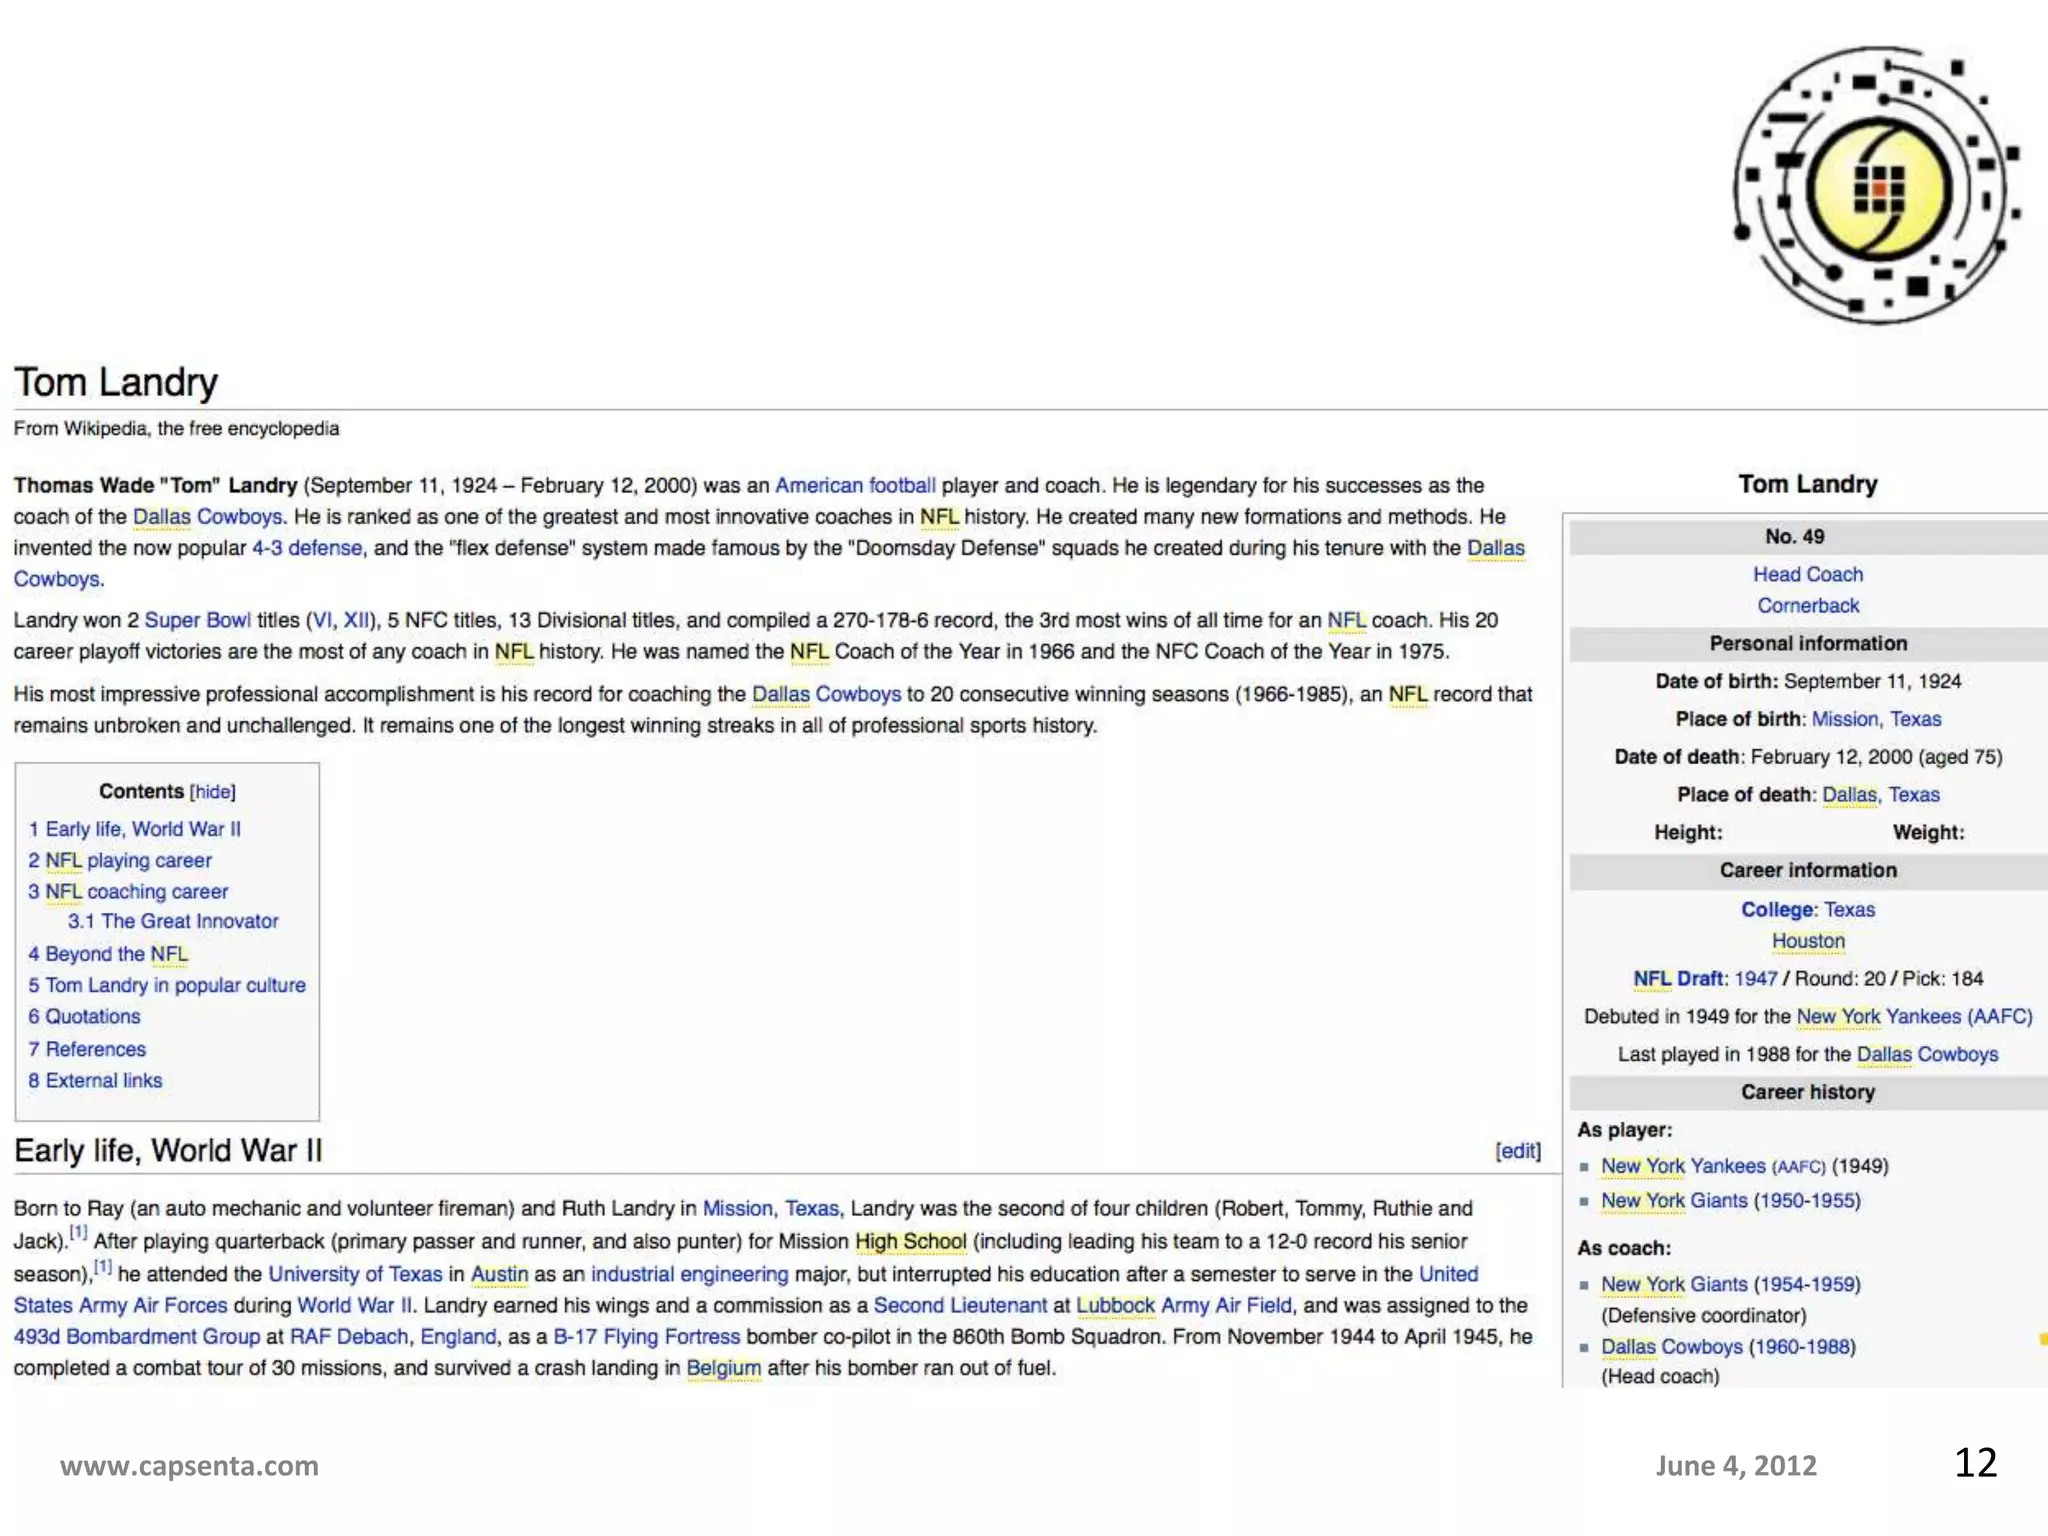Click the 4-3 defense link

(x=307, y=548)
